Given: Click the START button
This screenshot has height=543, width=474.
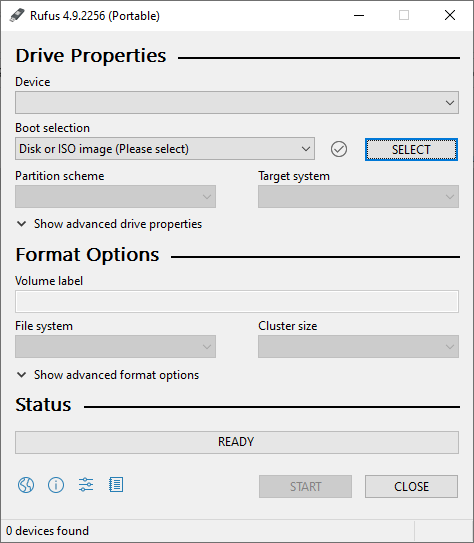Looking at the screenshot, I should (305, 487).
